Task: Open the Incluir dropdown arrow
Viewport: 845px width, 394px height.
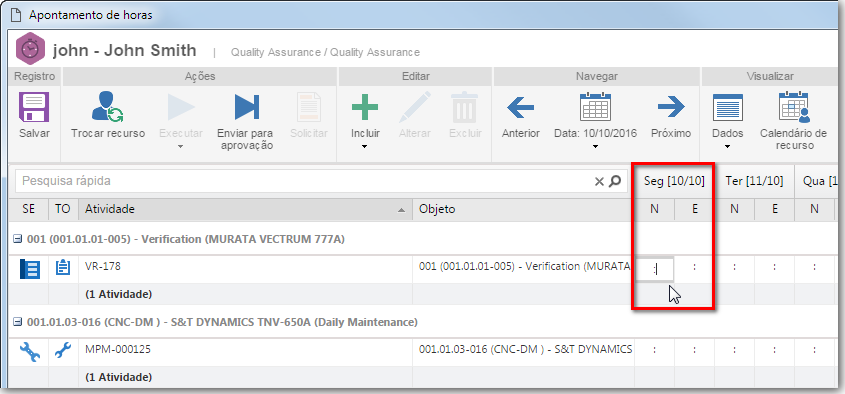Action: (365, 147)
